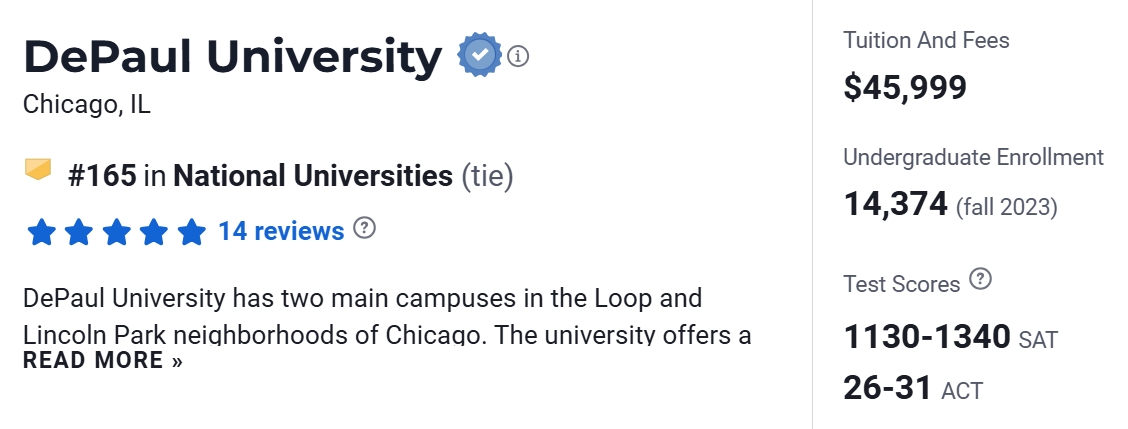Image resolution: width=1128 pixels, height=429 pixels.
Task: Click the $45,999 tuition amount
Action: click(905, 87)
